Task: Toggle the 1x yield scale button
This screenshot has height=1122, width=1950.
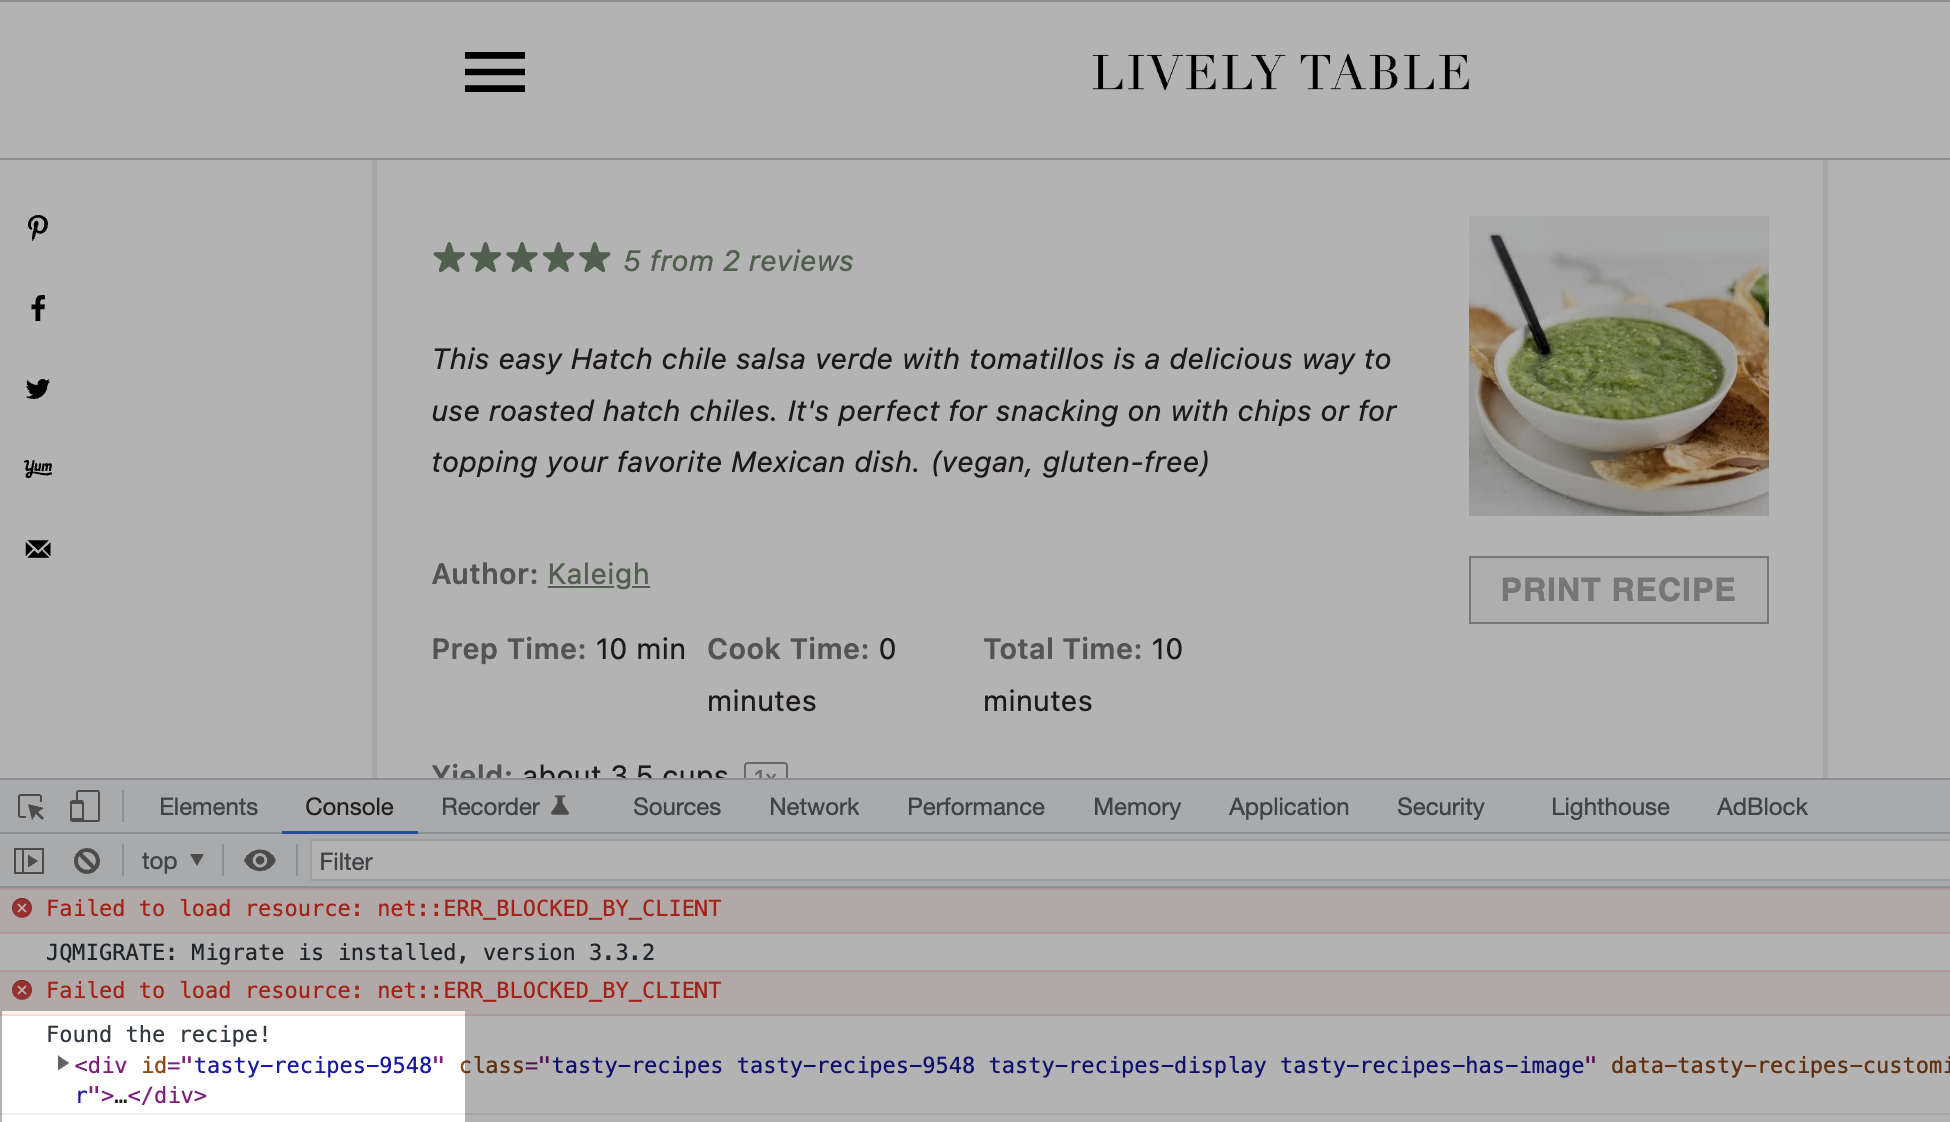Action: click(x=766, y=772)
